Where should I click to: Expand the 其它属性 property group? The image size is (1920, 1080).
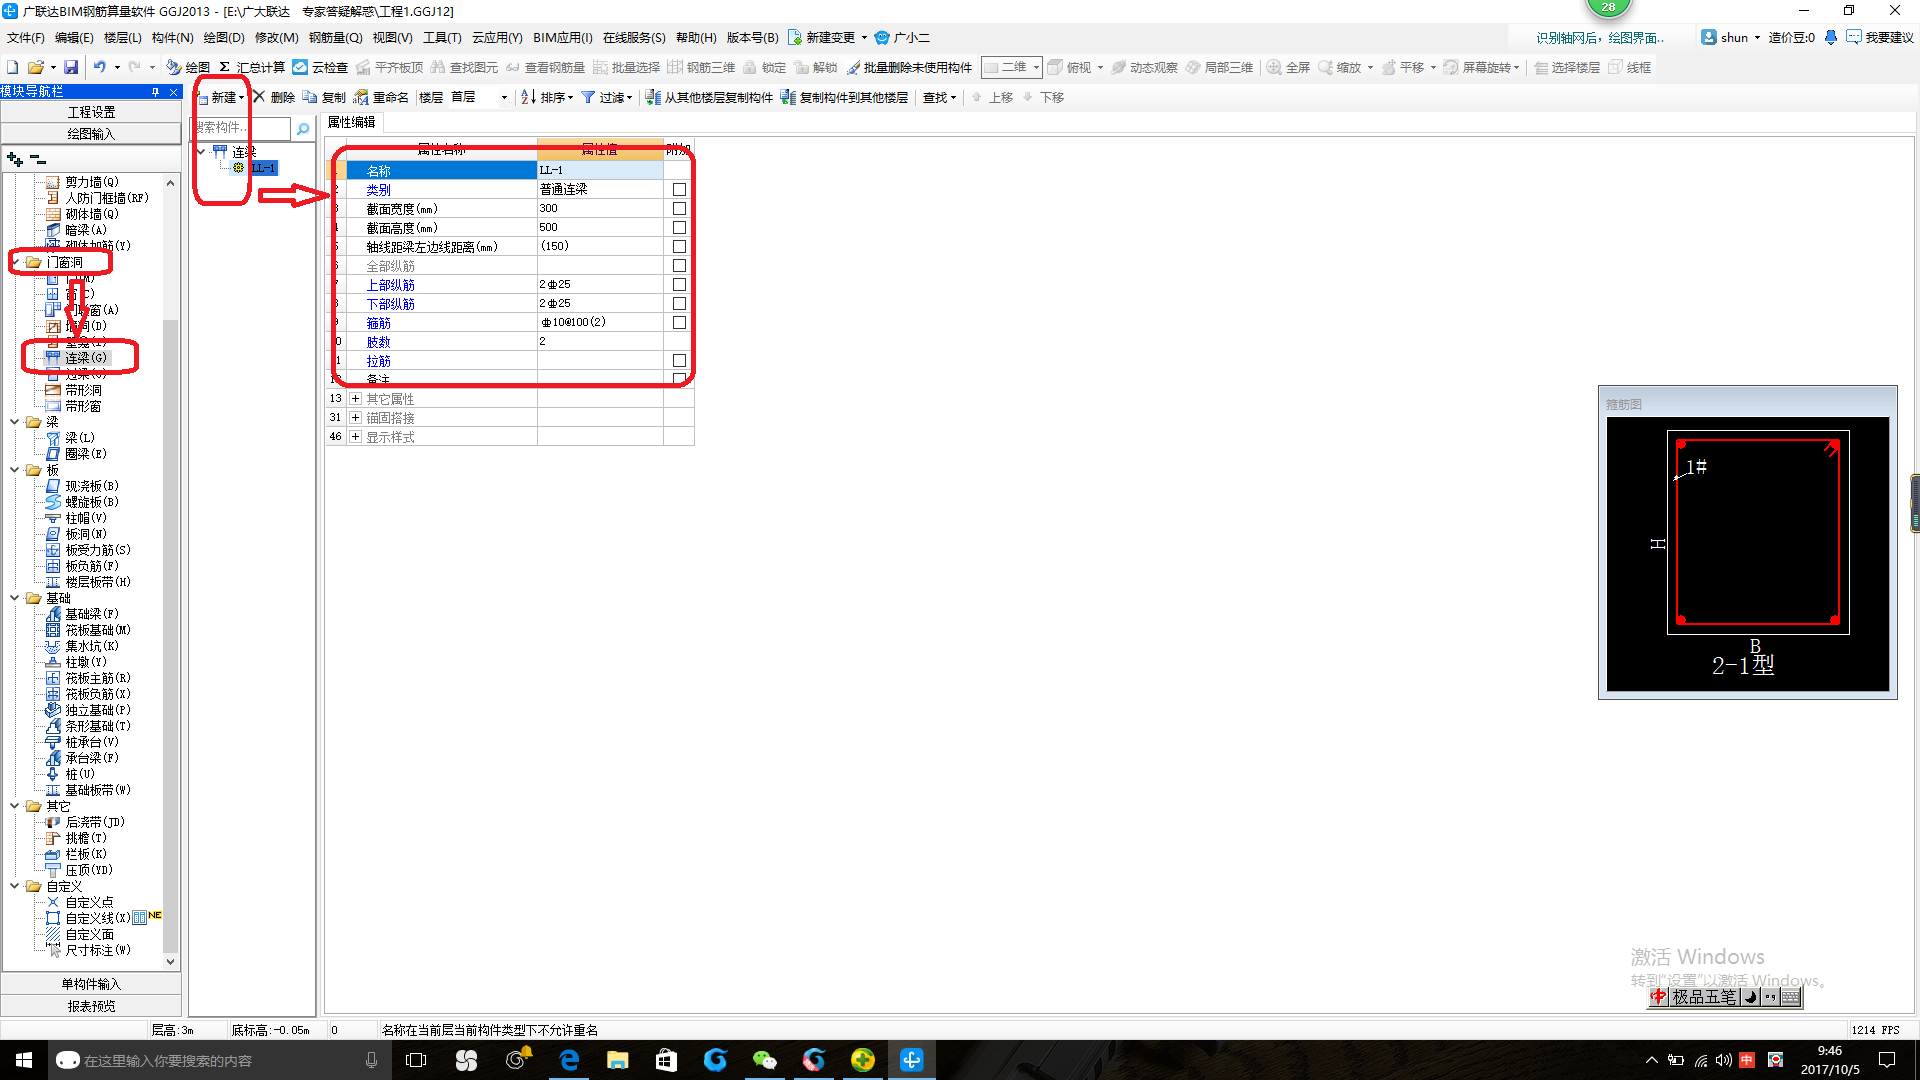pyautogui.click(x=355, y=398)
